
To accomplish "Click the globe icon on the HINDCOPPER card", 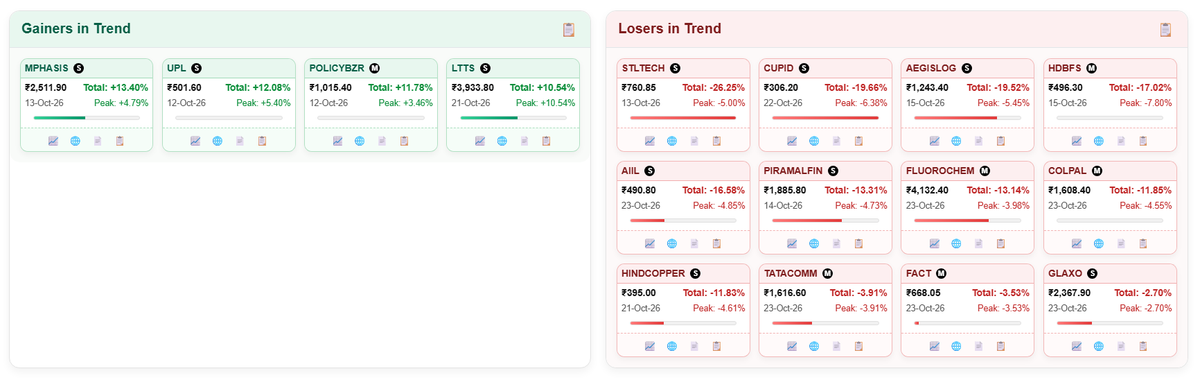I will (x=672, y=346).
